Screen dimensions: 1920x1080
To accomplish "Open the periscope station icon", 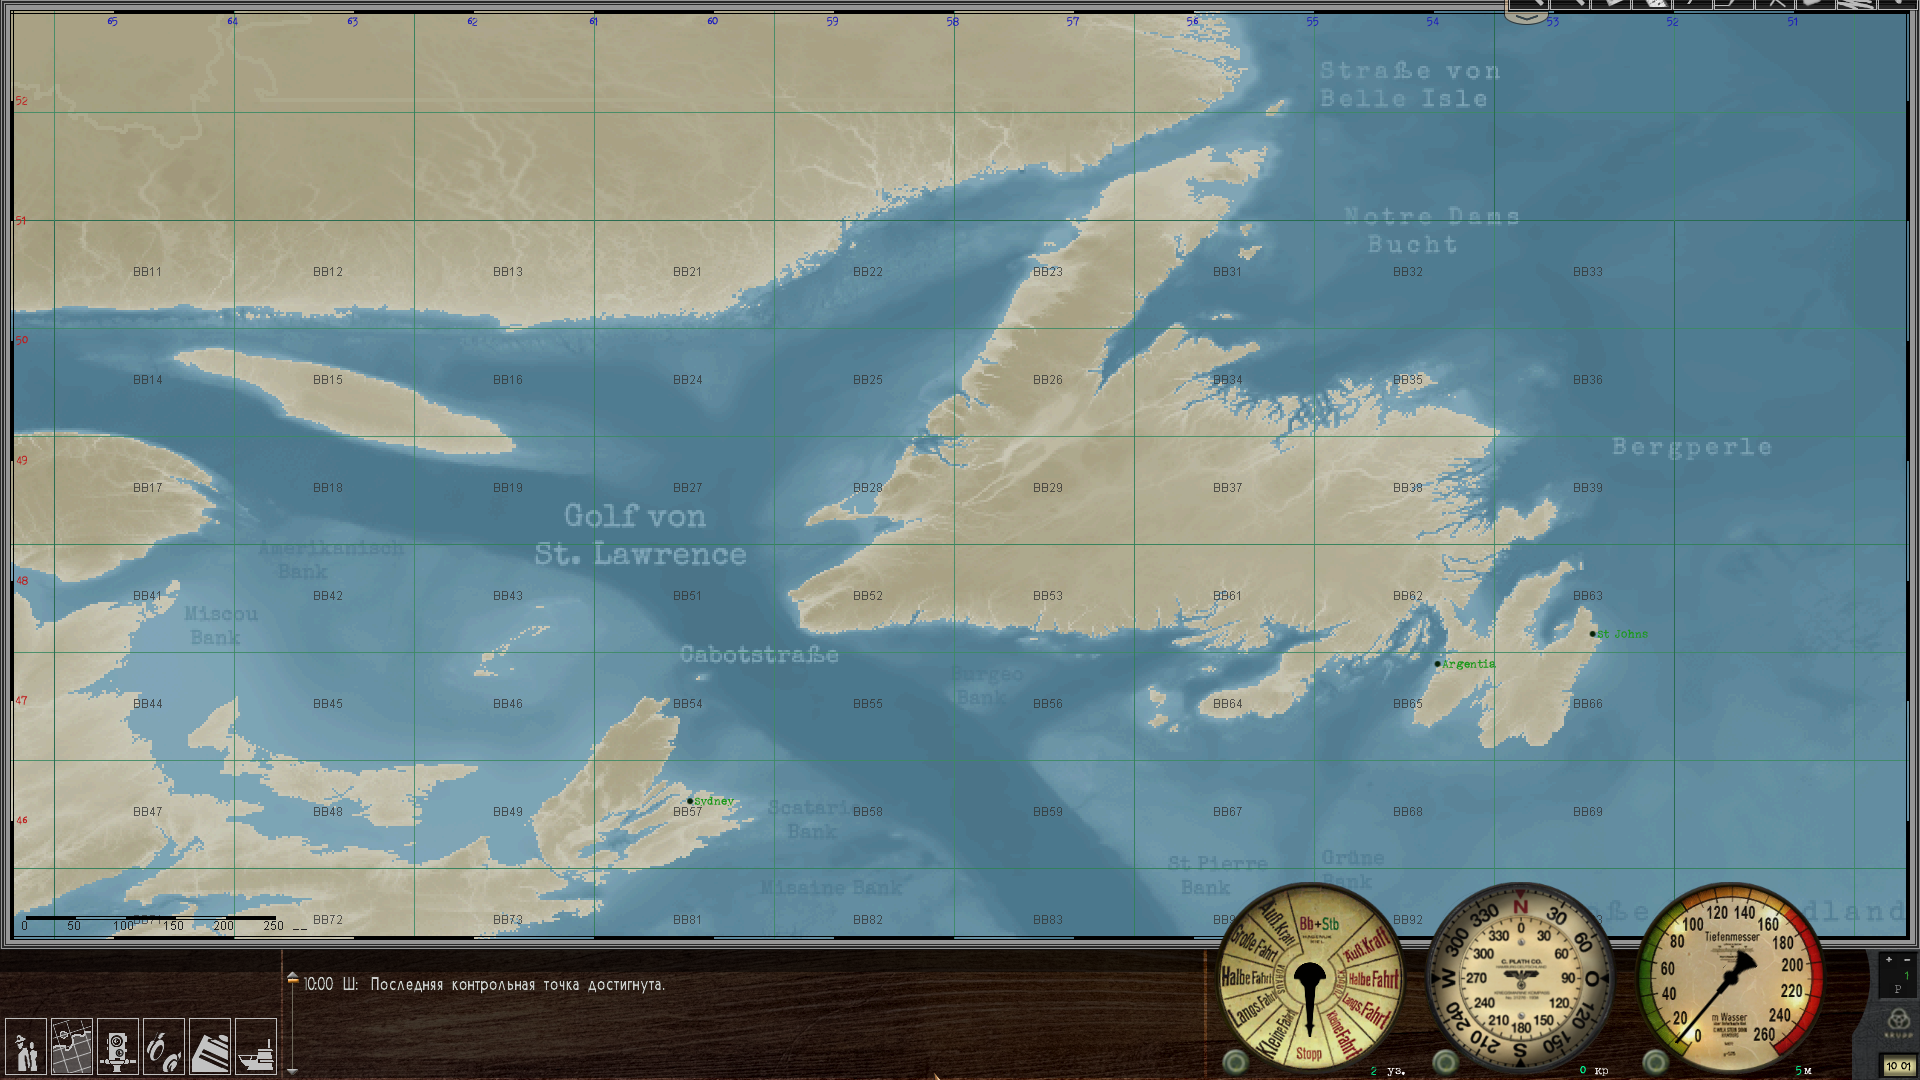I will (118, 1047).
